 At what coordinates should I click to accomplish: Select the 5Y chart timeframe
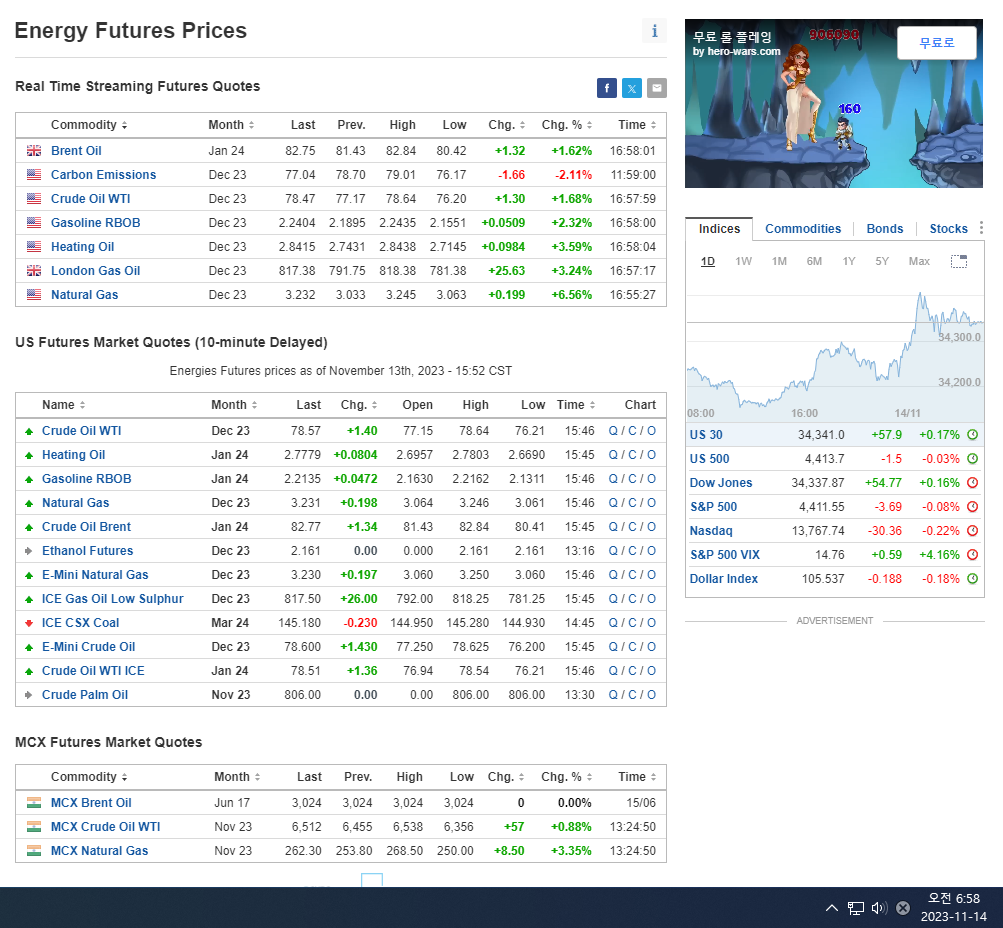(882, 261)
